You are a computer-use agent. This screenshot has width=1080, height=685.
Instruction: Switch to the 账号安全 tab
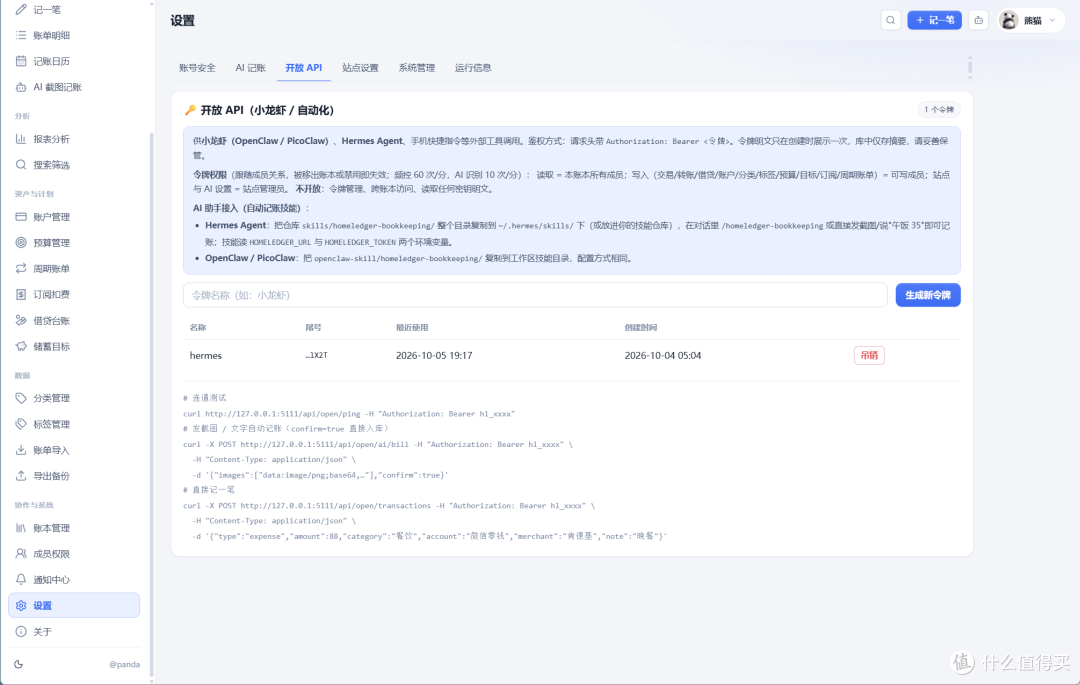point(197,67)
